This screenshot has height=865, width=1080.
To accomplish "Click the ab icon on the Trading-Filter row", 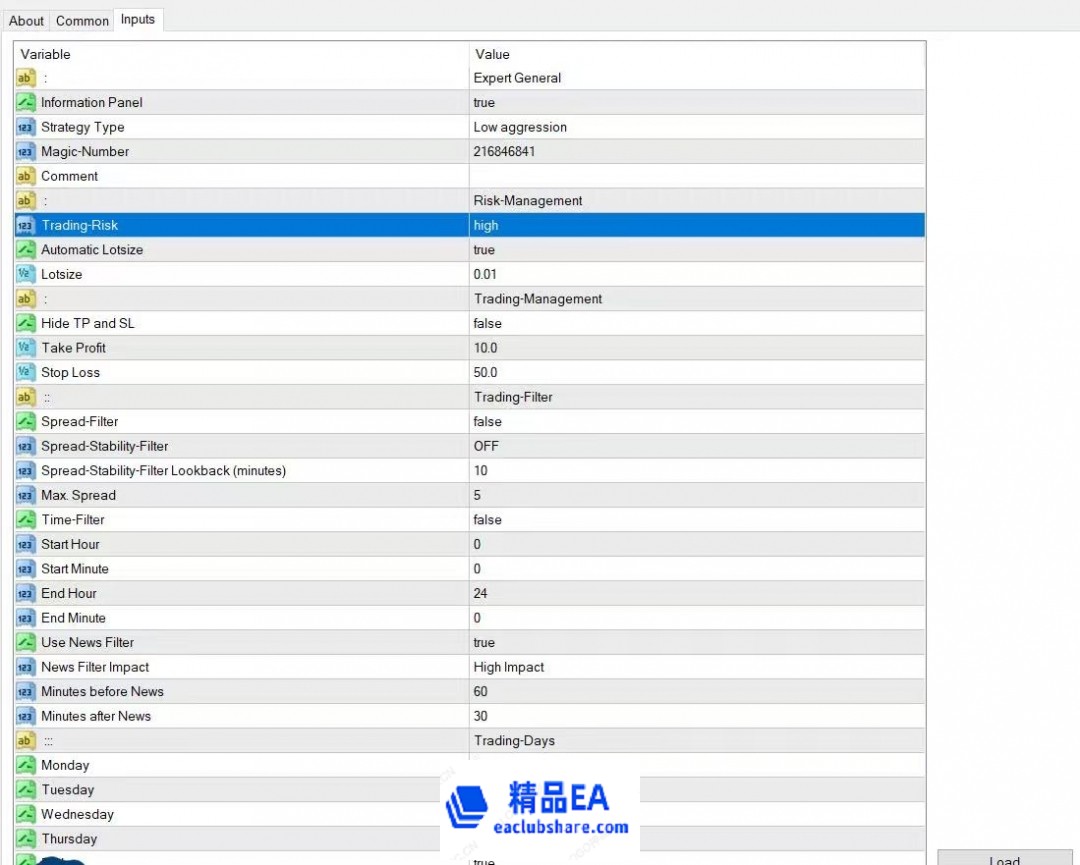I will click(x=25, y=396).
